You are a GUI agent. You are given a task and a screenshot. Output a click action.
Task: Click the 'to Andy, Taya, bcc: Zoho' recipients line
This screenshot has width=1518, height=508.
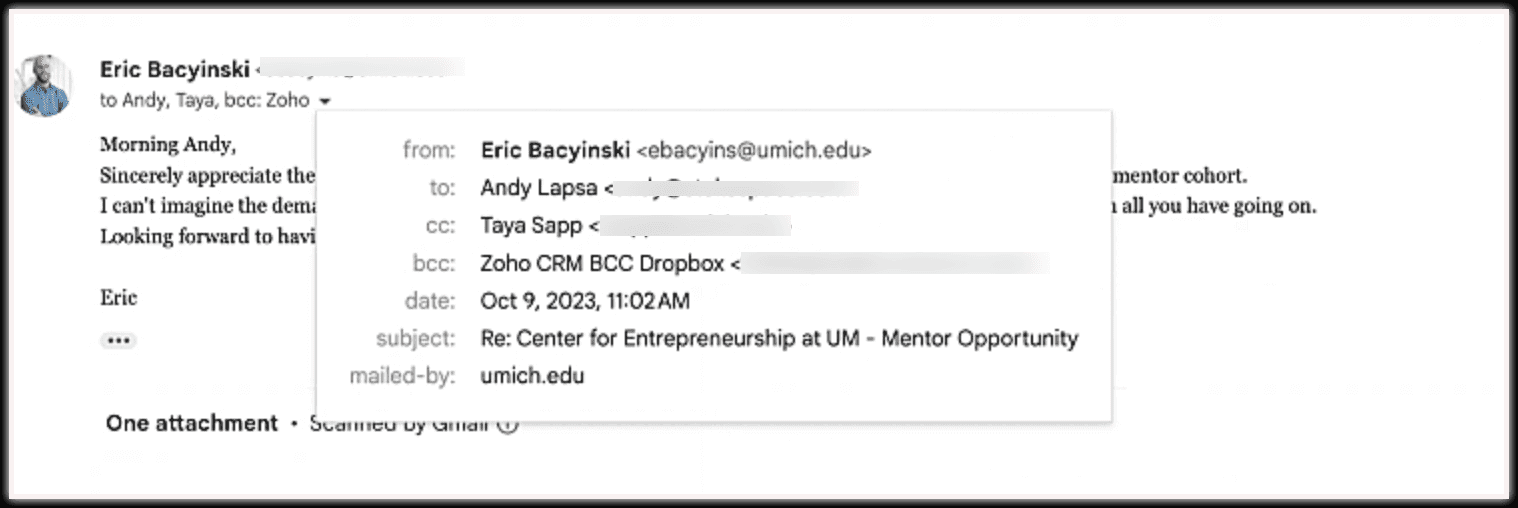204,101
